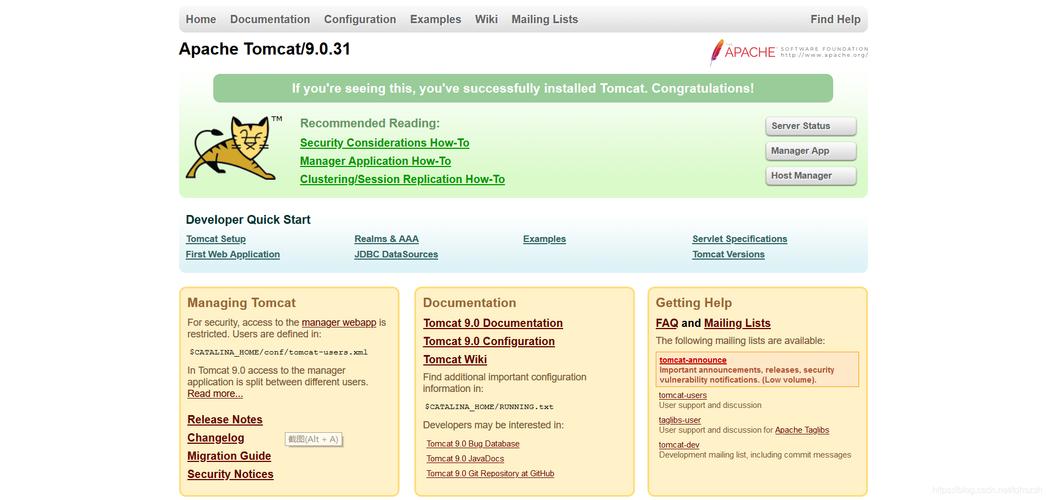Open the tomcat-dev mailing list link
This screenshot has width=1047, height=500.
[679, 445]
